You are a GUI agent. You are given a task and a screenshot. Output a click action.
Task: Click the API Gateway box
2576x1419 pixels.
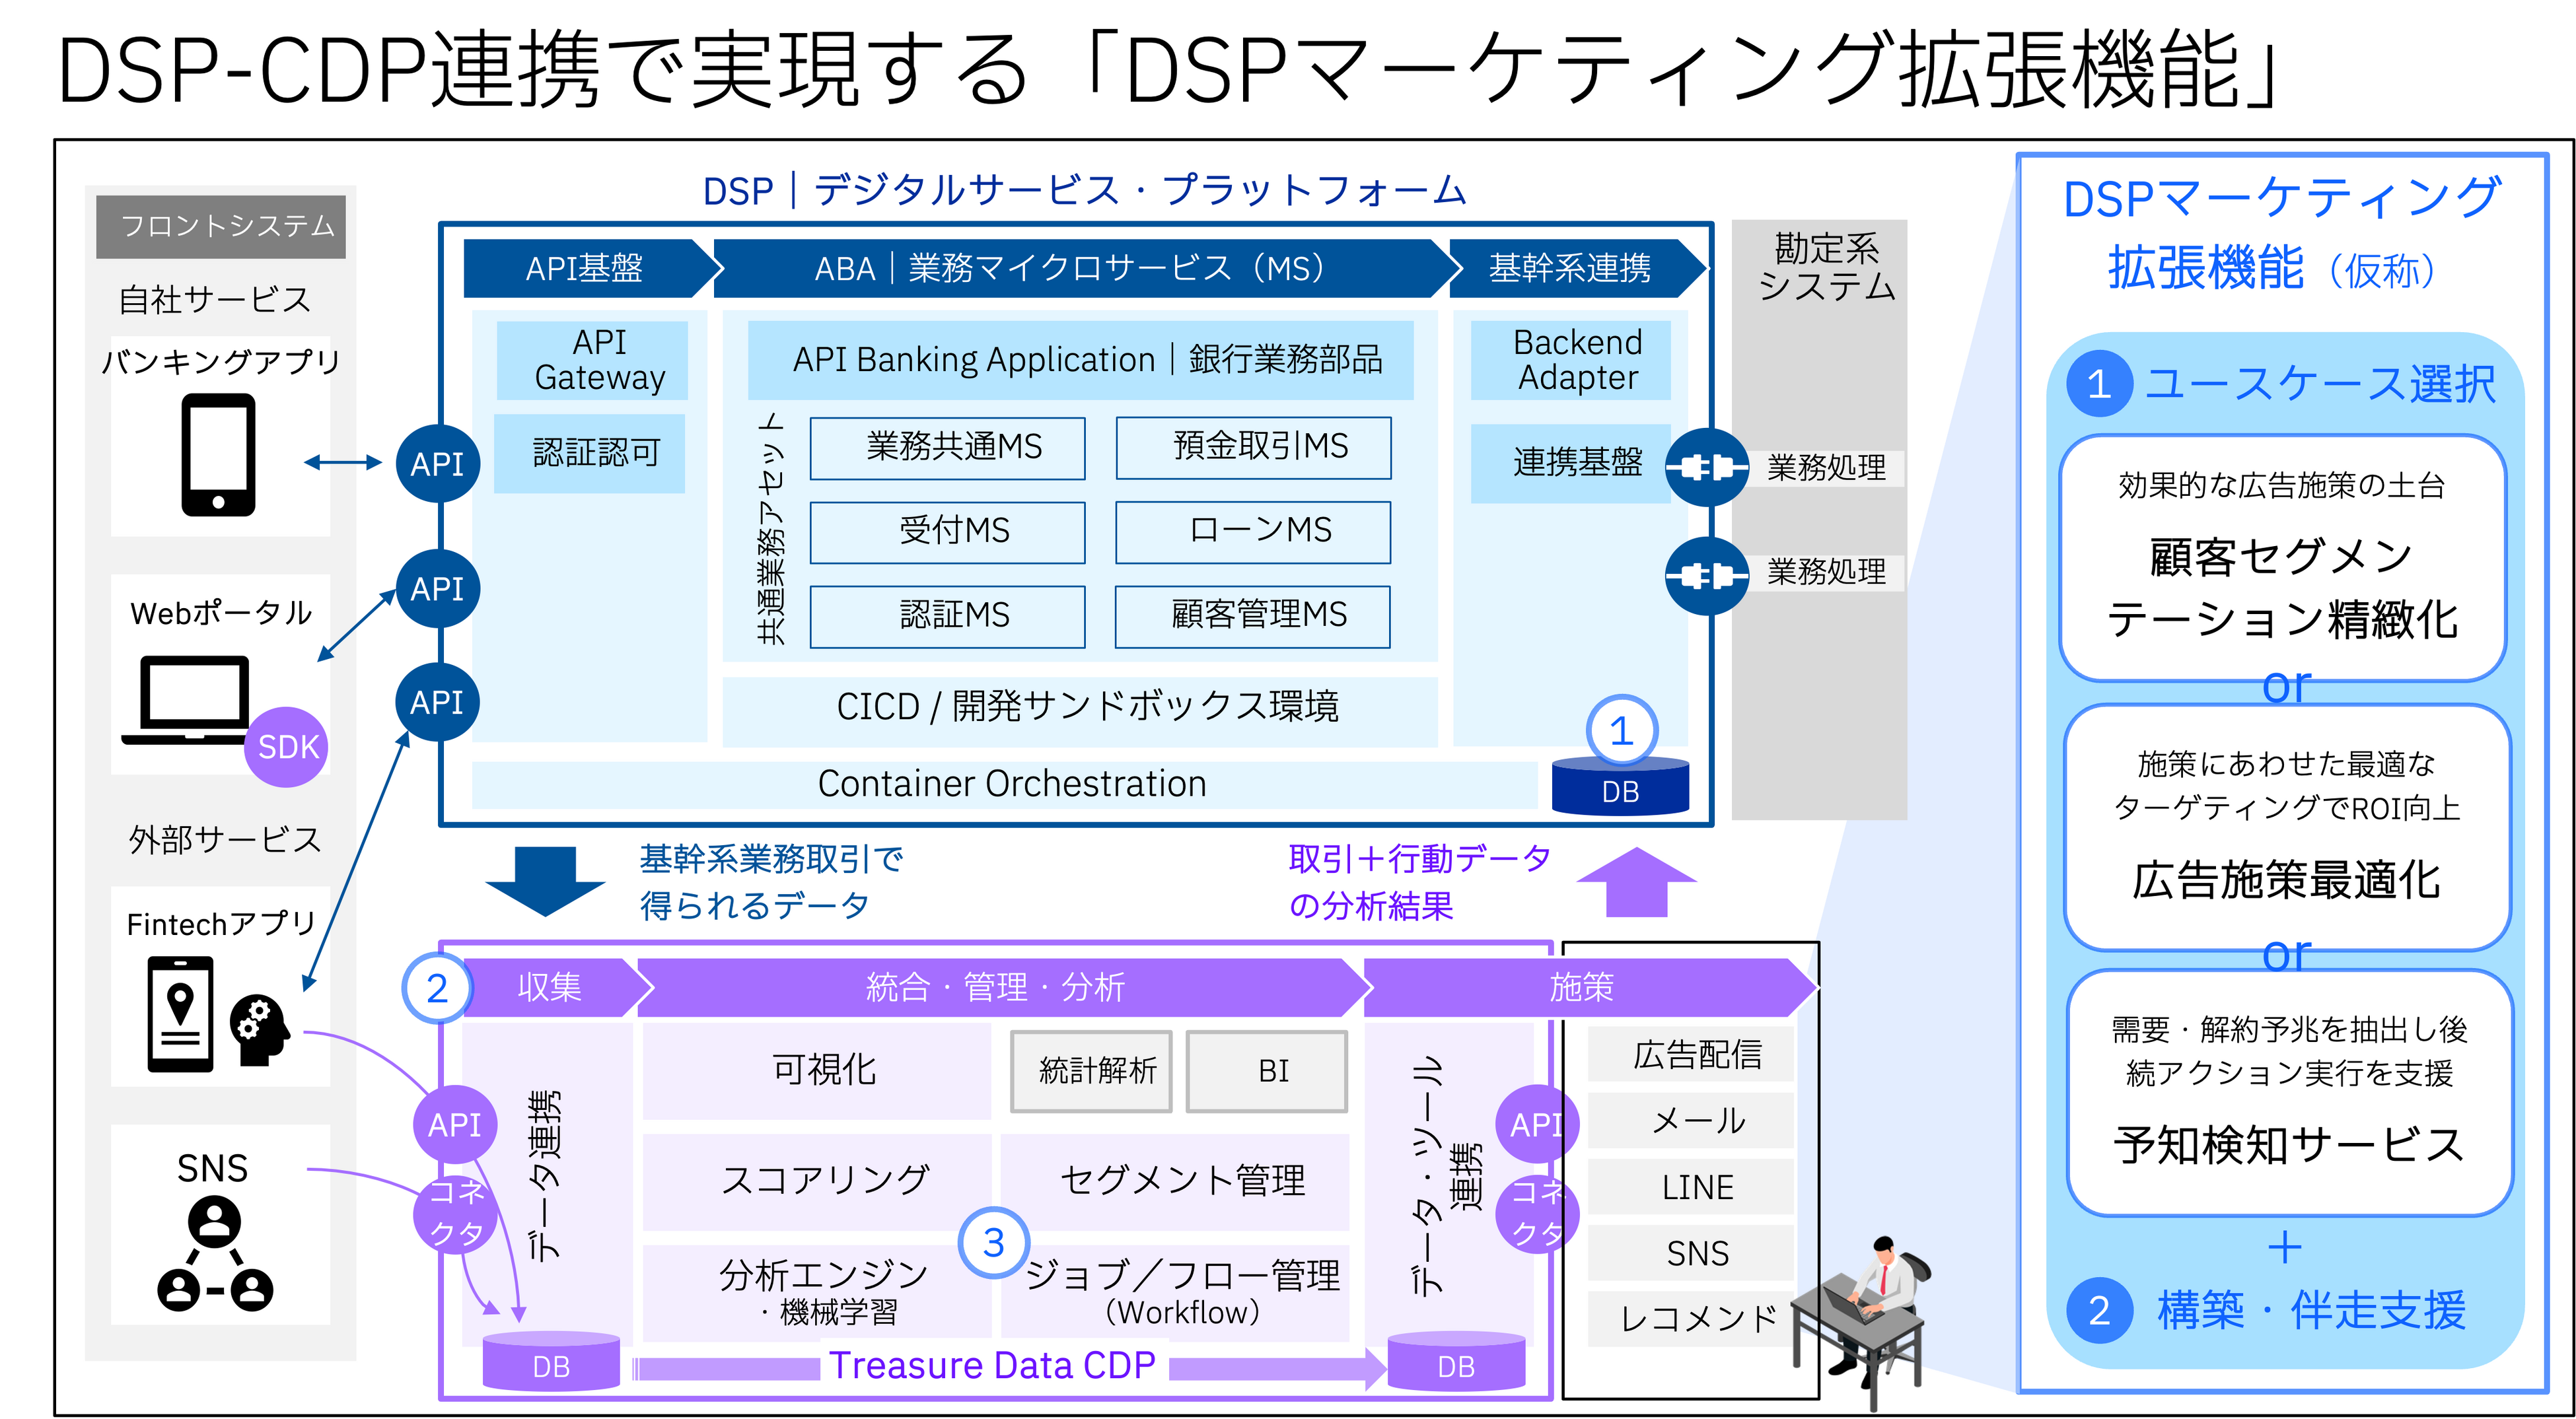(592, 360)
